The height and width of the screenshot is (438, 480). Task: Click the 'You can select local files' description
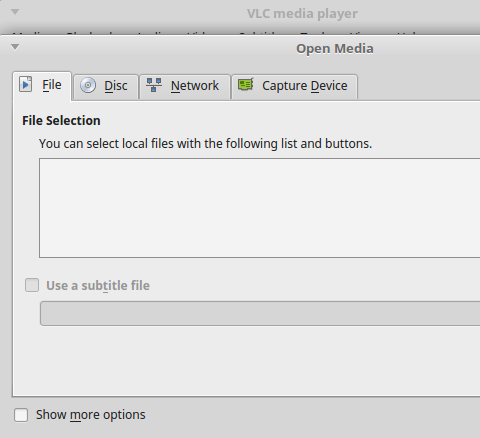coord(205,144)
